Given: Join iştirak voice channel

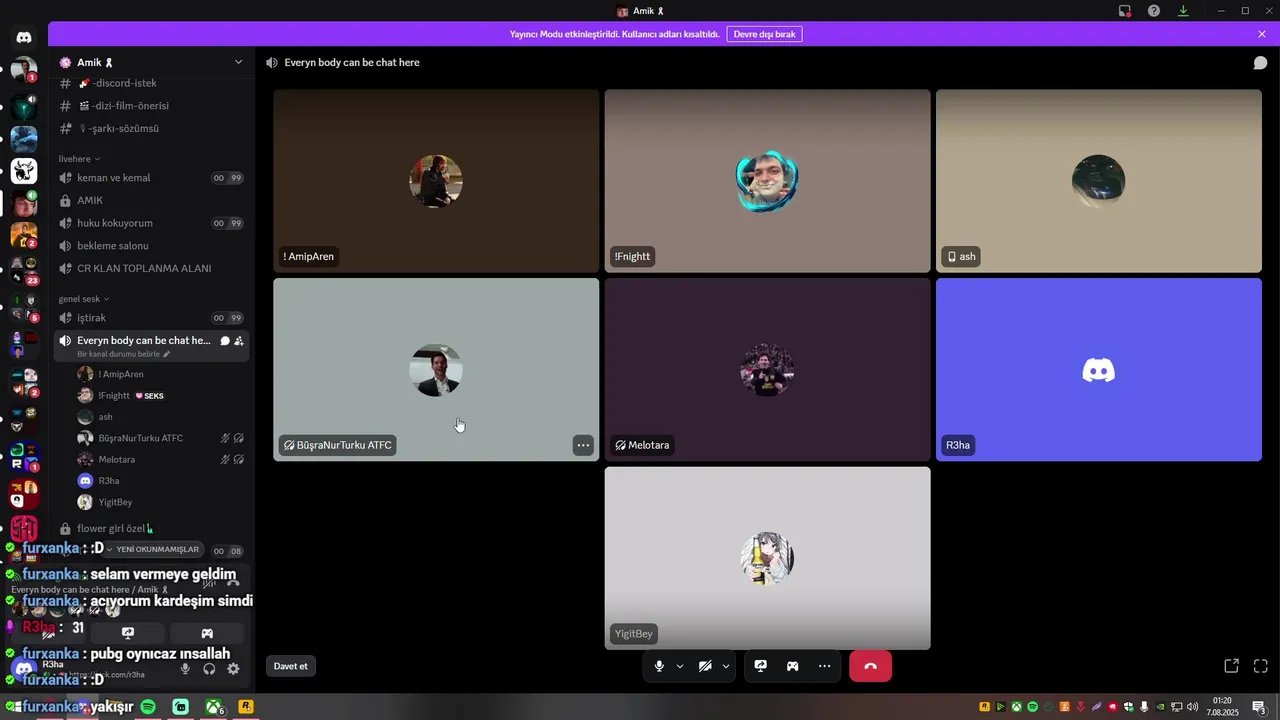Looking at the screenshot, I should (x=152, y=318).
